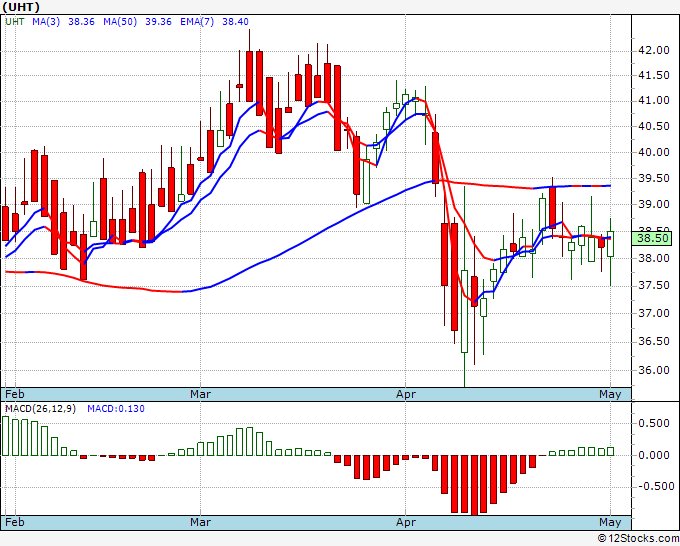The height and width of the screenshot is (546, 680).
Task: Click the 40.50 price axis label
Action: pyautogui.click(x=654, y=127)
